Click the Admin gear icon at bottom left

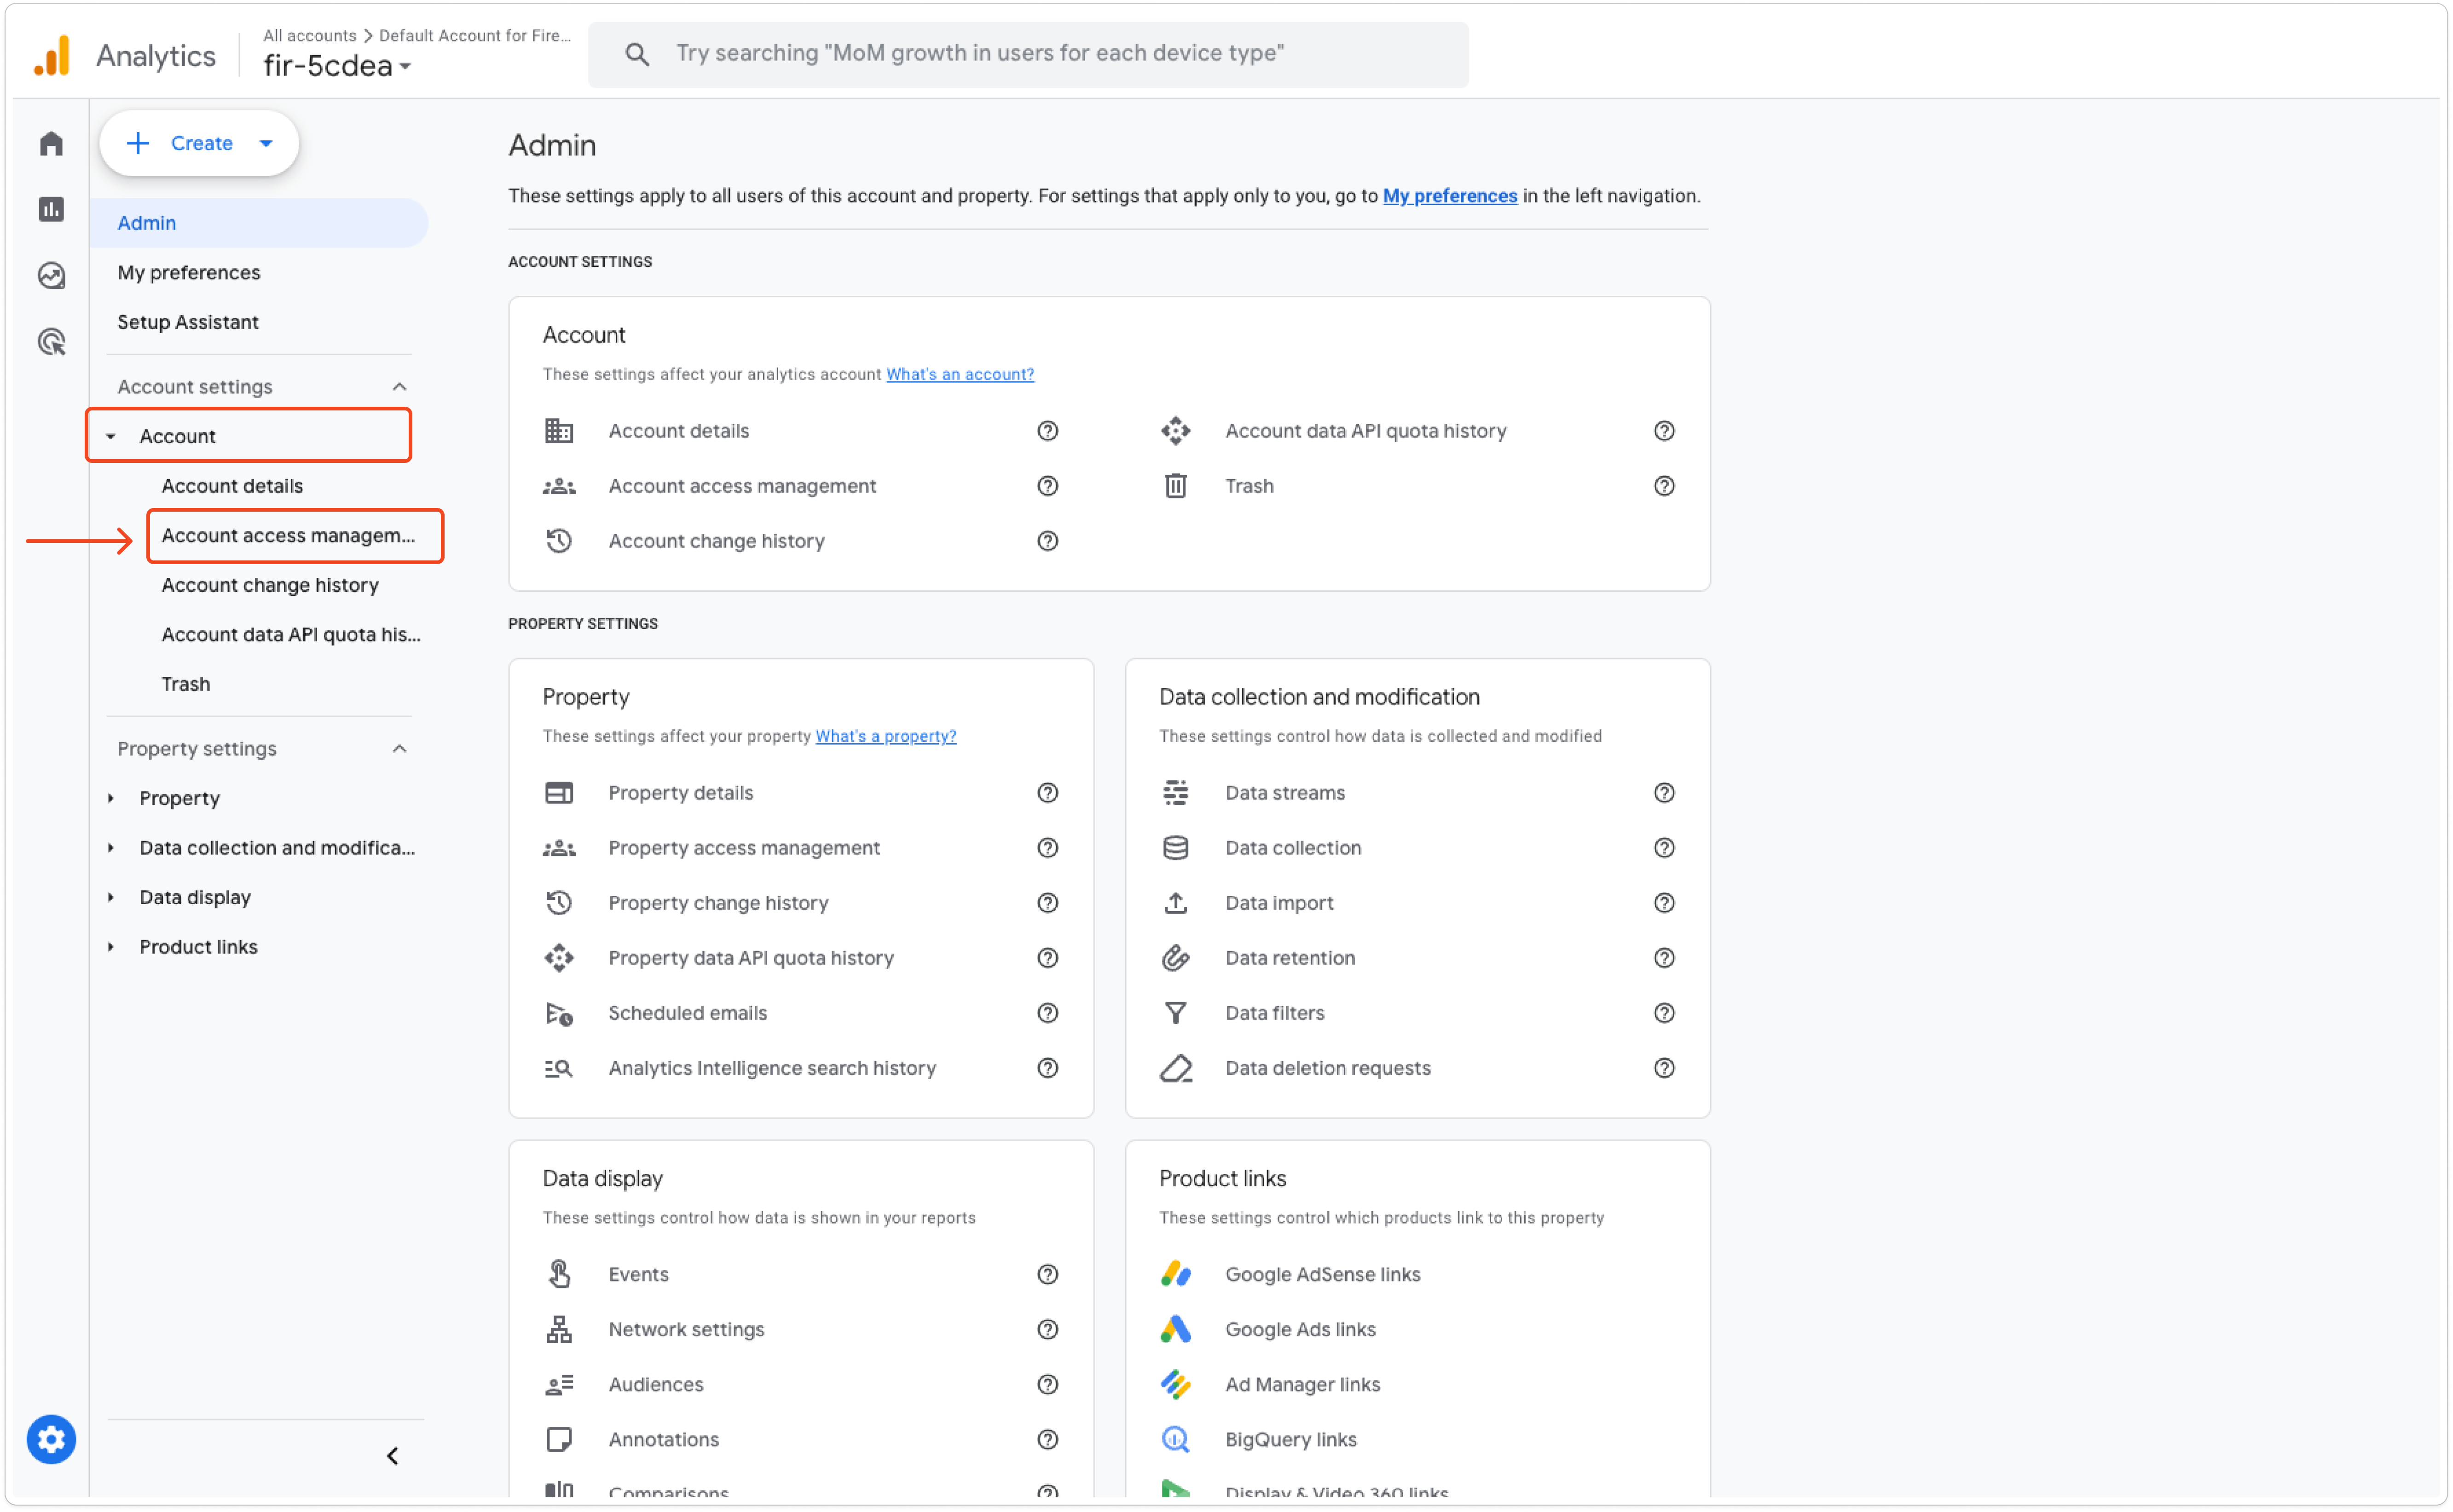tap(51, 1439)
